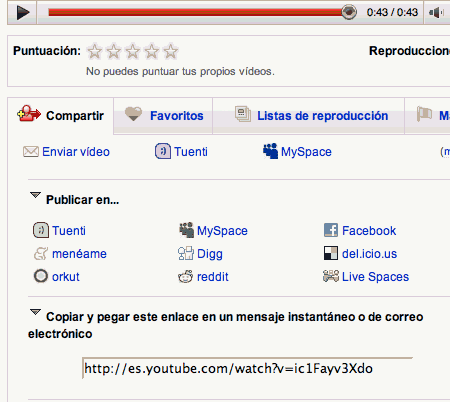
Task: Open the Listas de reproducción tab
Action: pos(309,116)
